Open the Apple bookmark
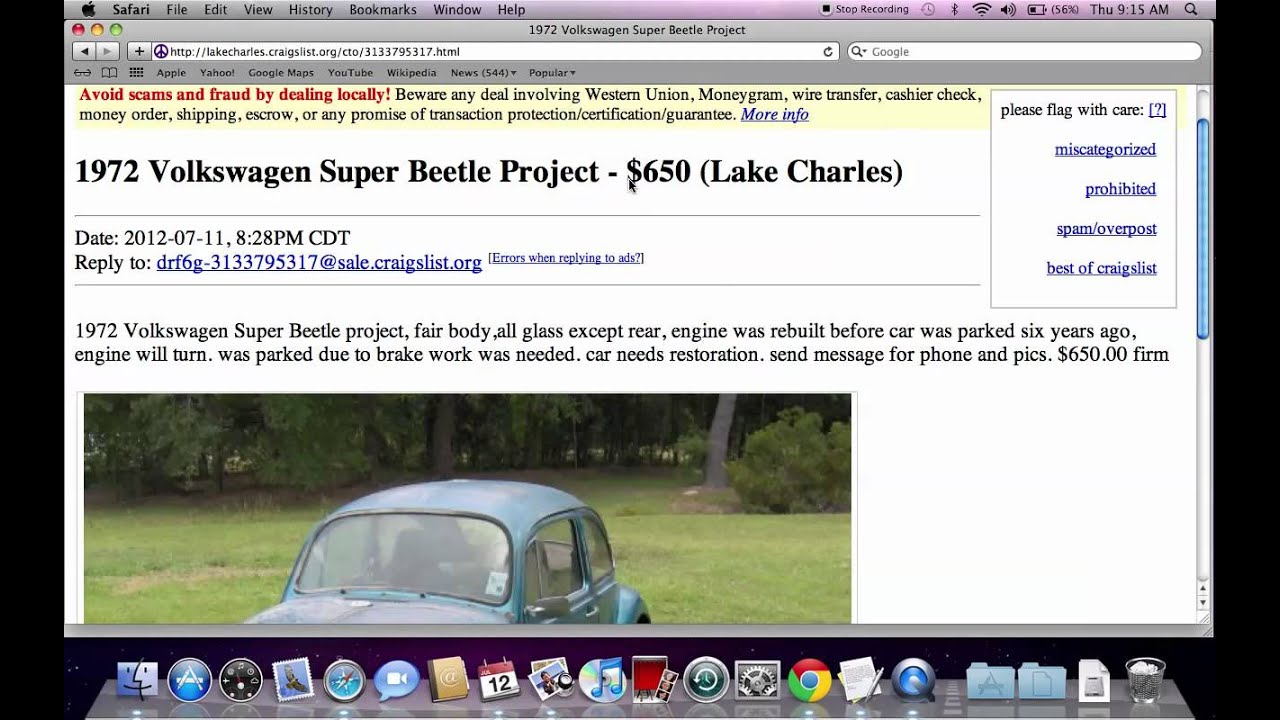1280x720 pixels. [171, 73]
